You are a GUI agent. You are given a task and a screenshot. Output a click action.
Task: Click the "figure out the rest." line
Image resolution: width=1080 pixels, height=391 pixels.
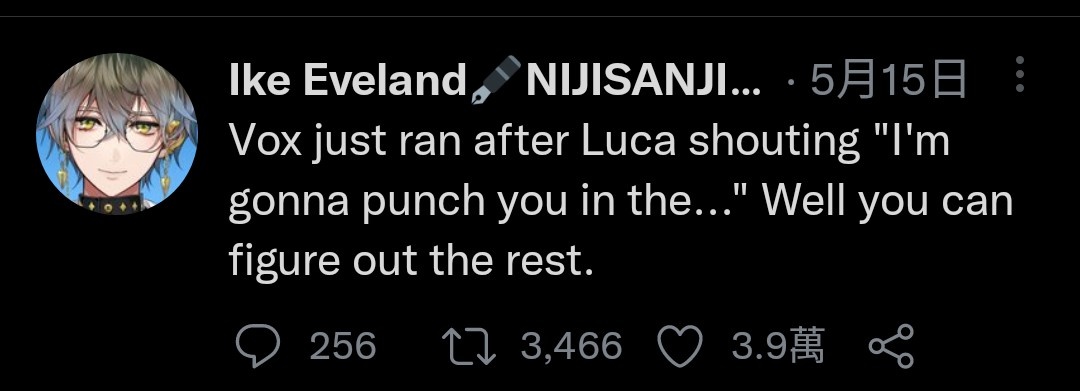(x=411, y=261)
